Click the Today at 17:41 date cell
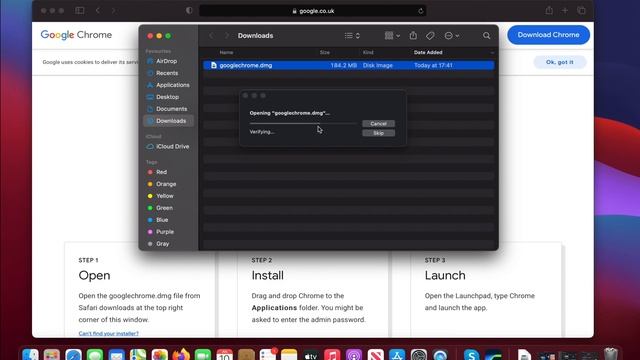 coord(433,65)
